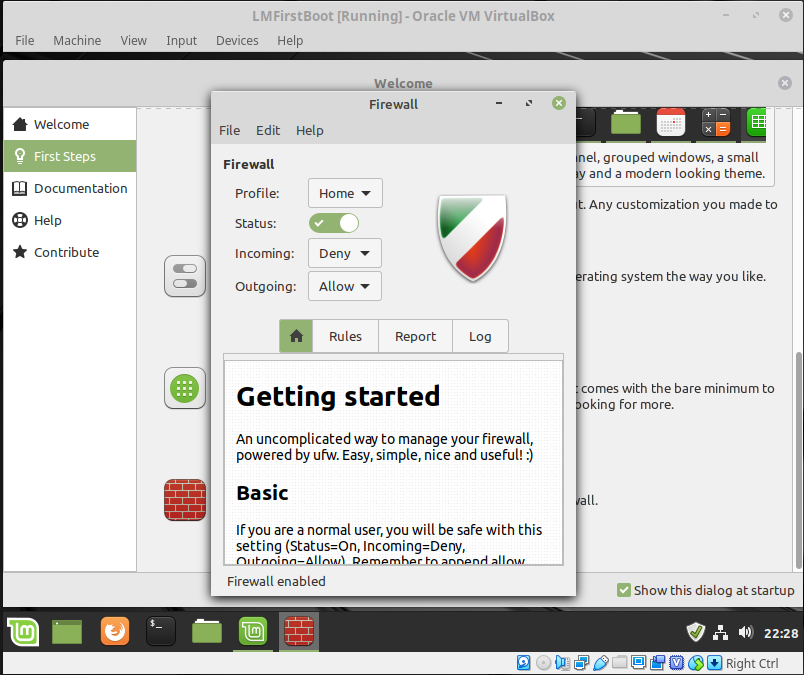Open the green Software Manager grid icon
Image resolution: width=804 pixels, height=675 pixels.
tap(185, 388)
